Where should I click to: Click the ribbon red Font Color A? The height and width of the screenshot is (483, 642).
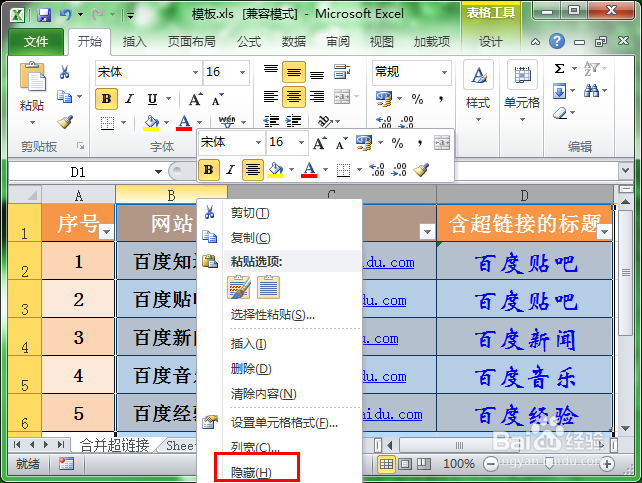(x=184, y=122)
